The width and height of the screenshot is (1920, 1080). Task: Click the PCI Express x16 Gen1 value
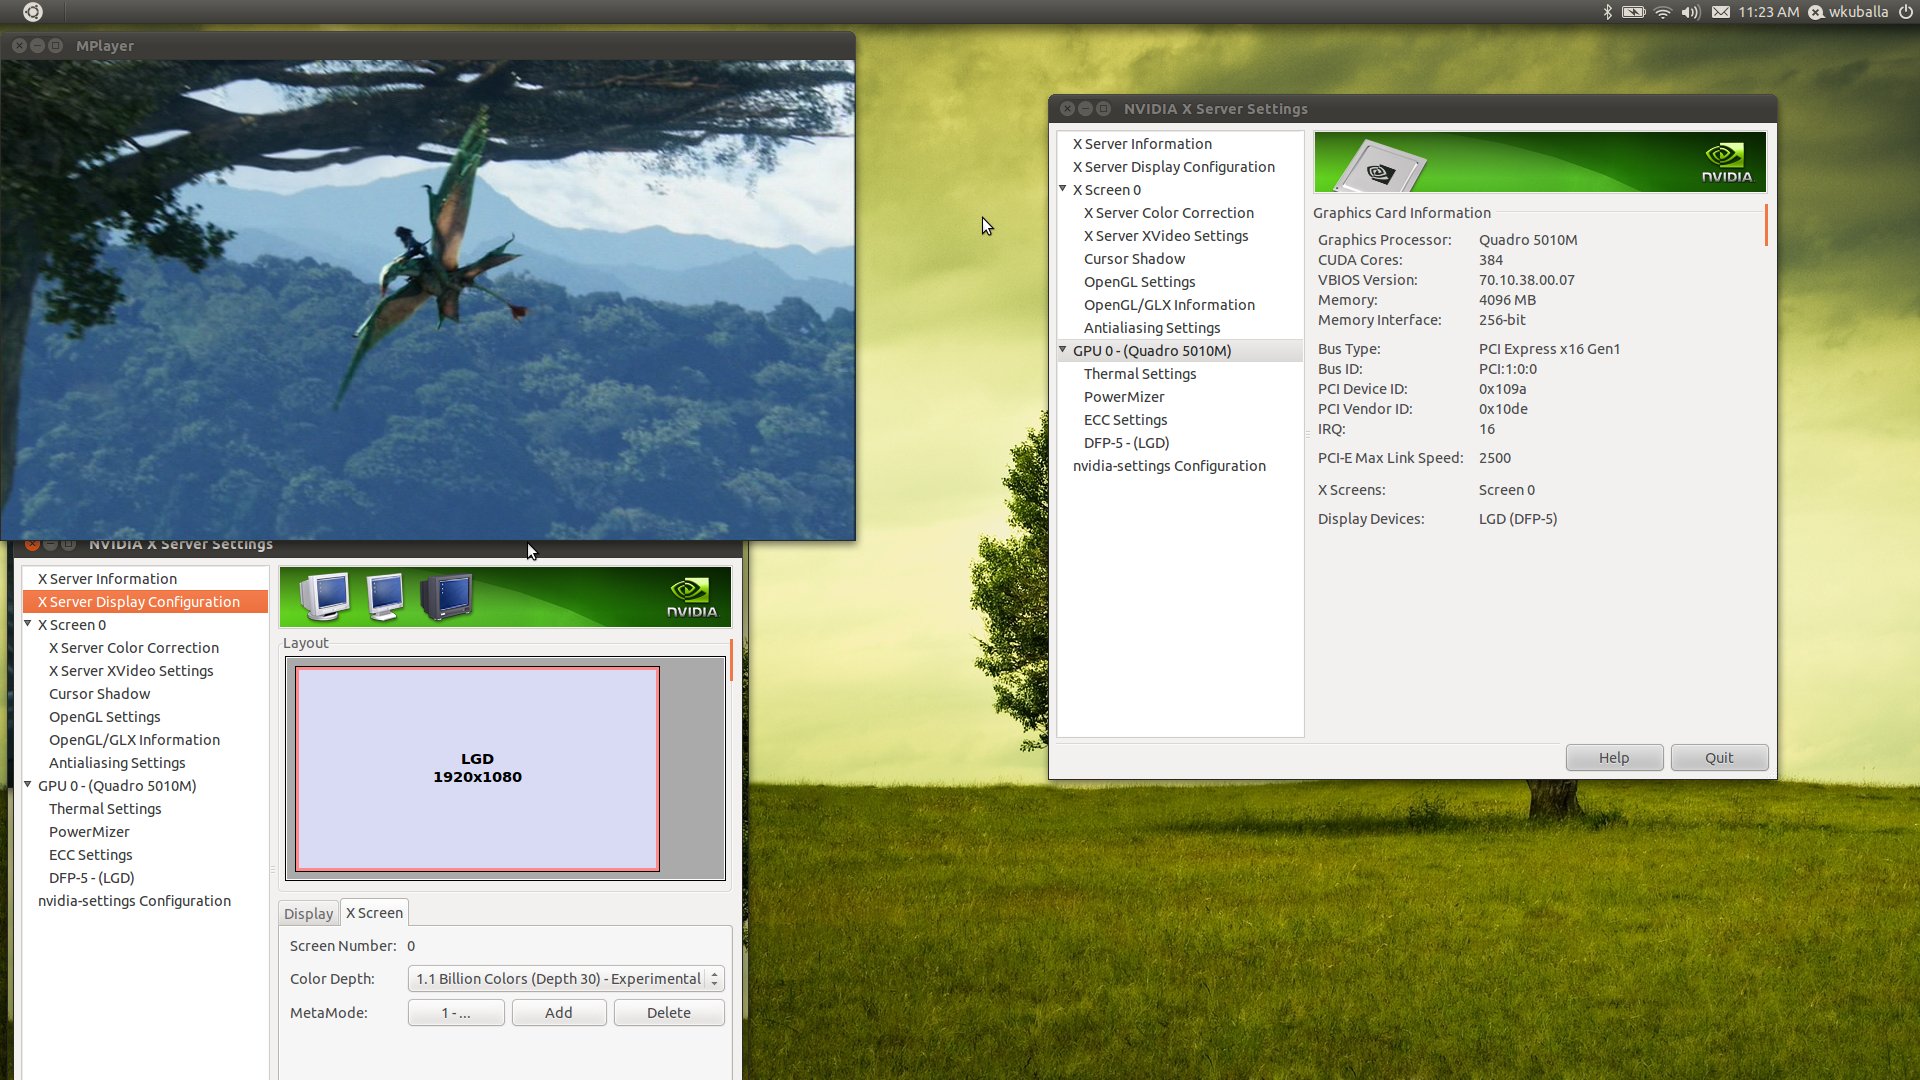1549,349
